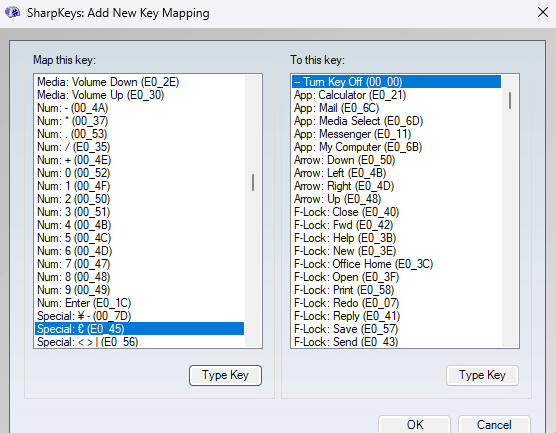Image resolution: width=556 pixels, height=433 pixels.
Task: Select Num: 5 (00_4C) in left list
Action: (139, 238)
